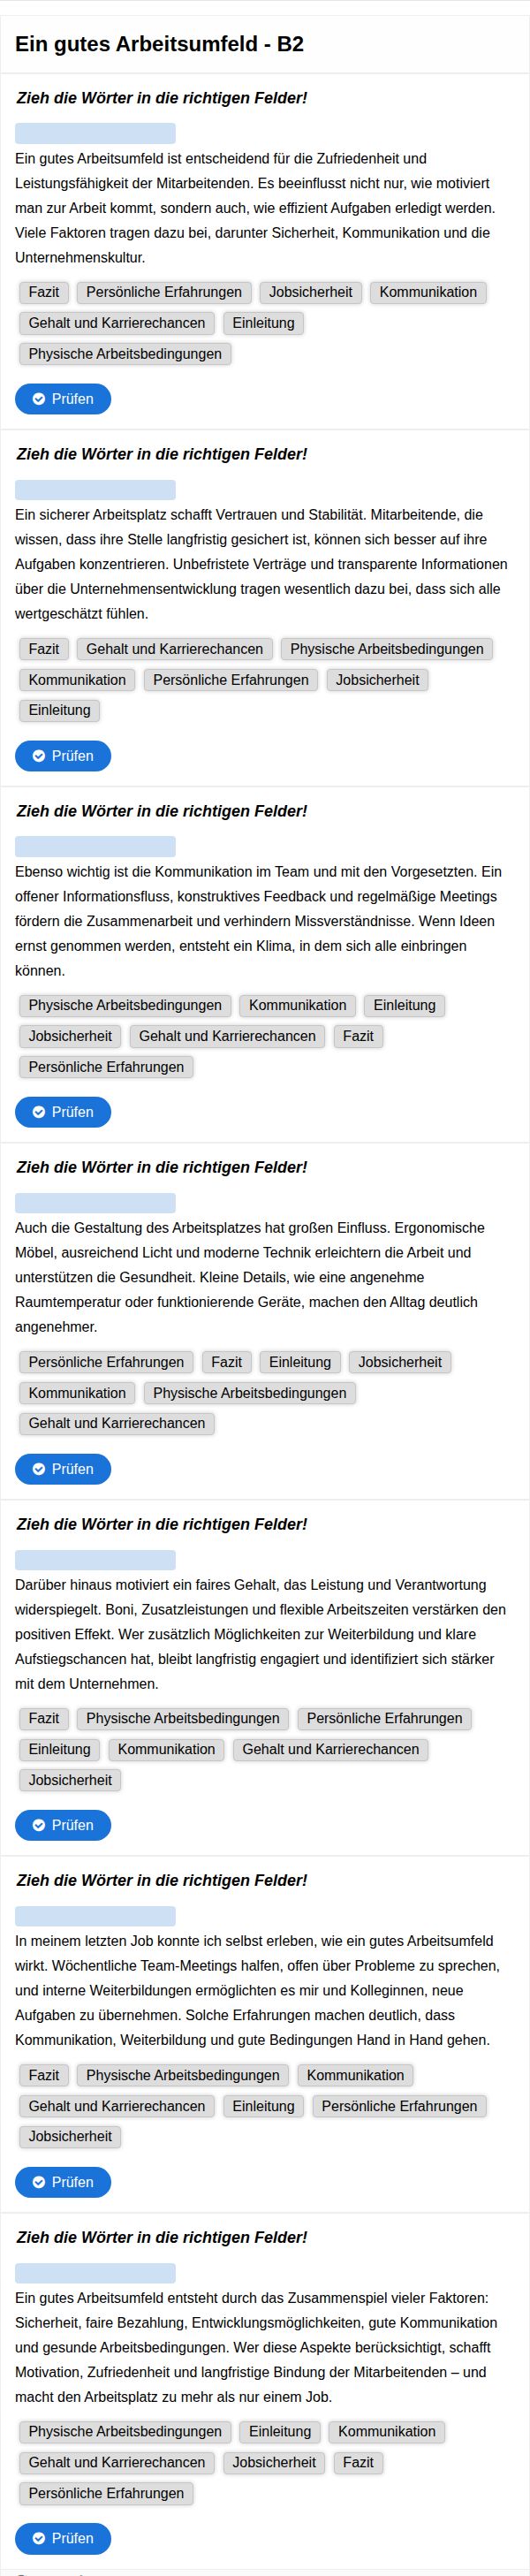Choose 'Kommunikation' chip beneath the 'Ebenso wichtig' paragraph
This screenshot has width=530, height=2576.
point(297,1005)
